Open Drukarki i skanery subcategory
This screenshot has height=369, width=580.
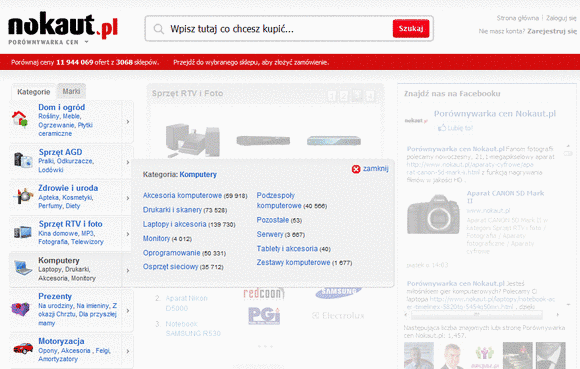[x=172, y=210]
